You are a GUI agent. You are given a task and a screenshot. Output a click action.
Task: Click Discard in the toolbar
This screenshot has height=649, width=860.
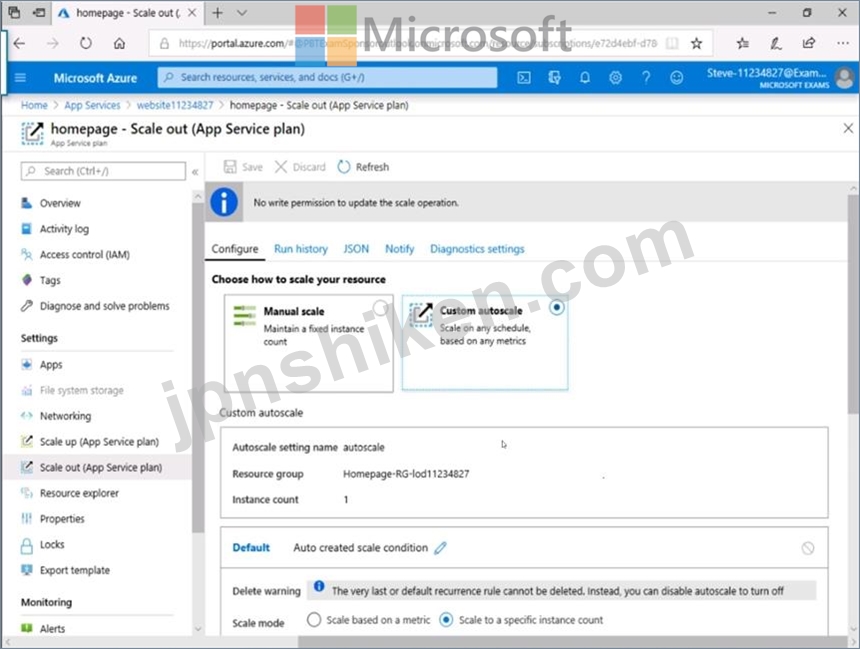pos(300,167)
